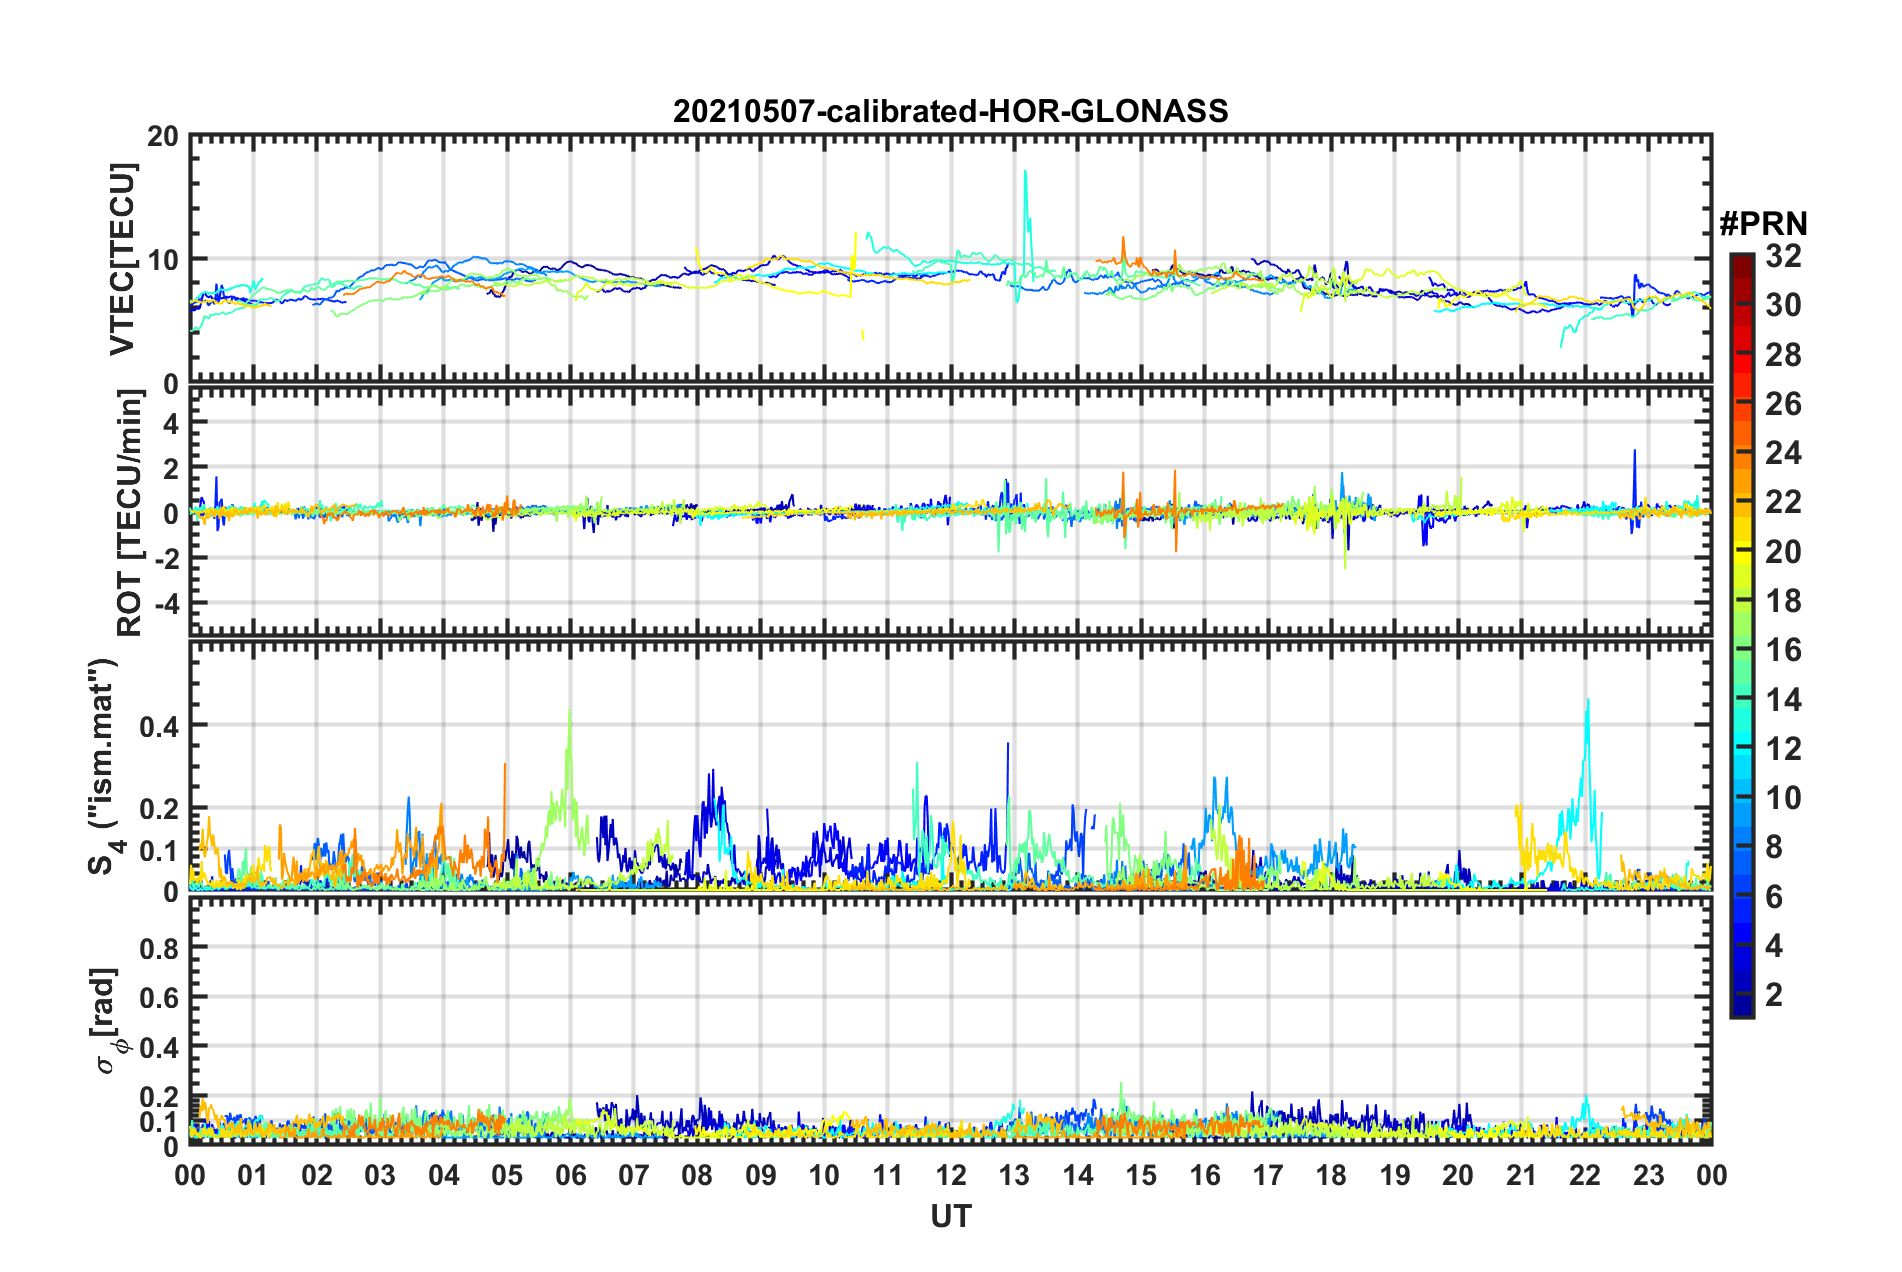Select the UT axis tick label 13
This screenshot has width=1902, height=1272.
tap(1014, 1175)
